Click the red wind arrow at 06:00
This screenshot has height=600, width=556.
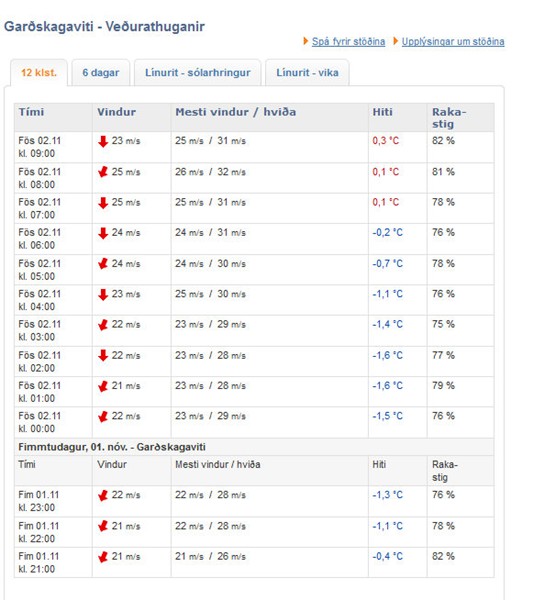point(103,233)
